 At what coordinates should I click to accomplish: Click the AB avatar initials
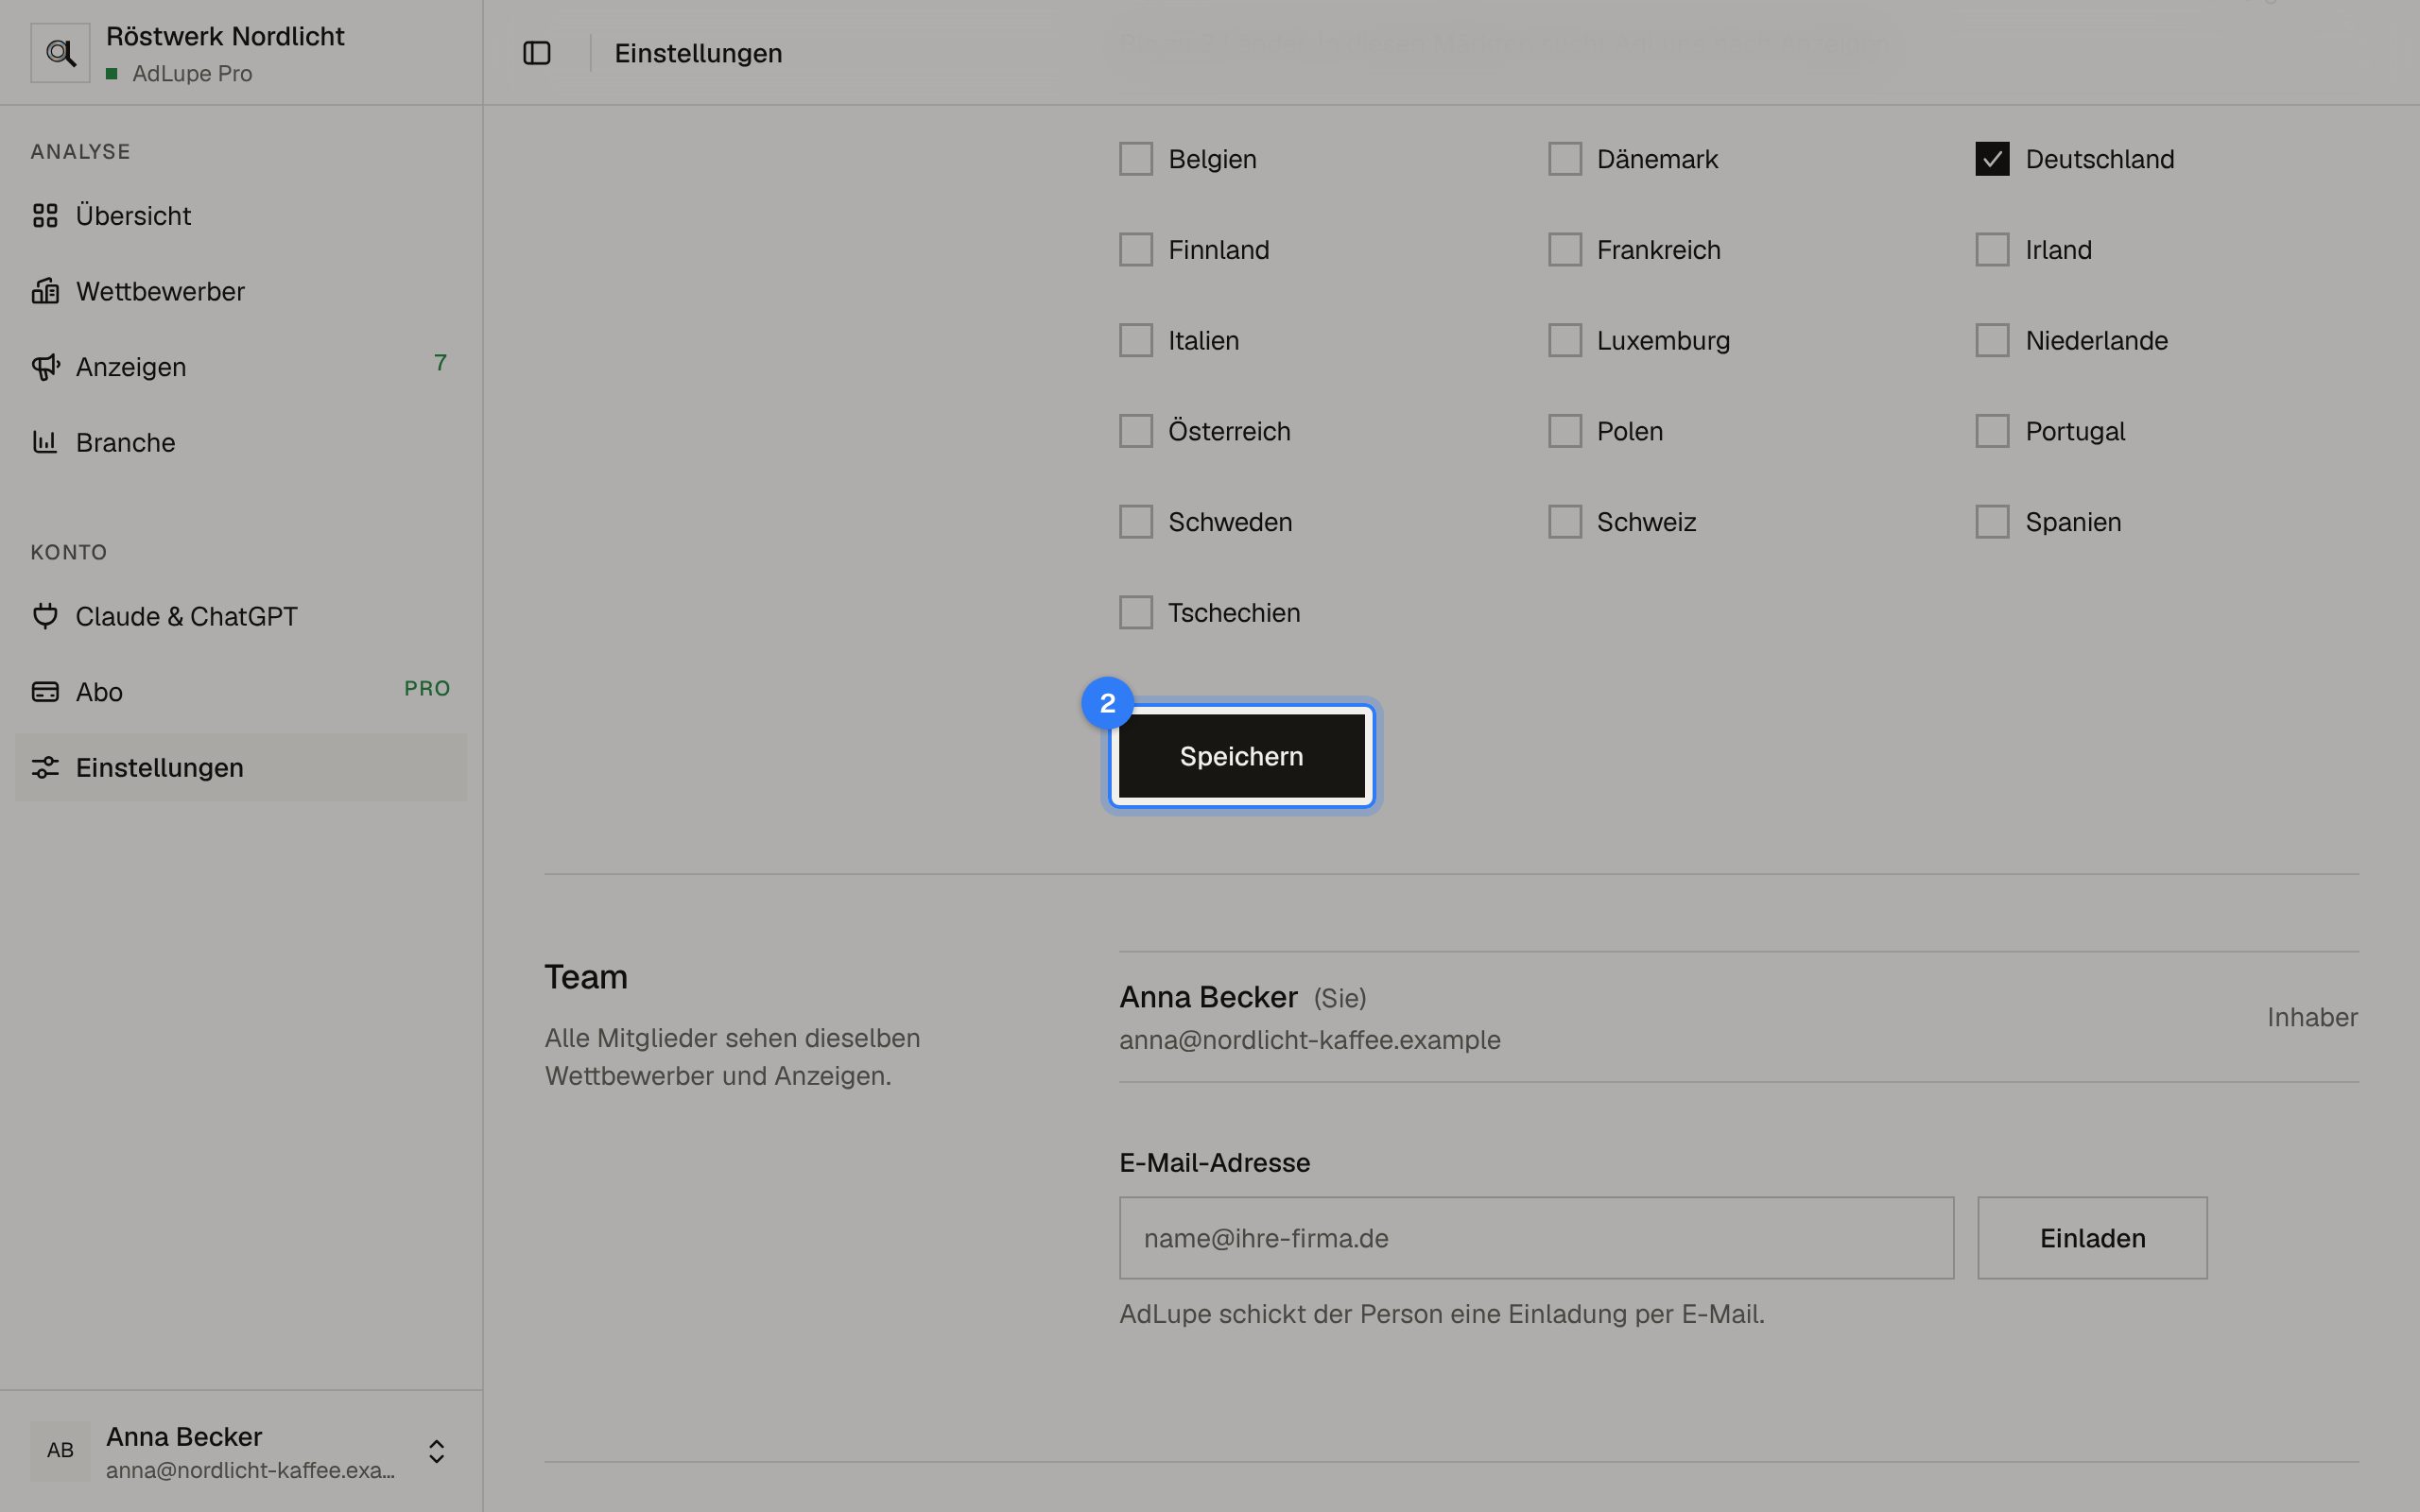tap(60, 1451)
